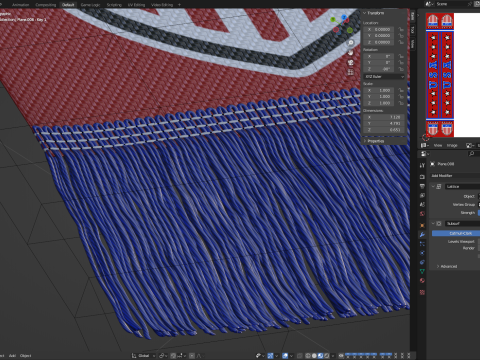Open the Object properties tab

[422, 225]
